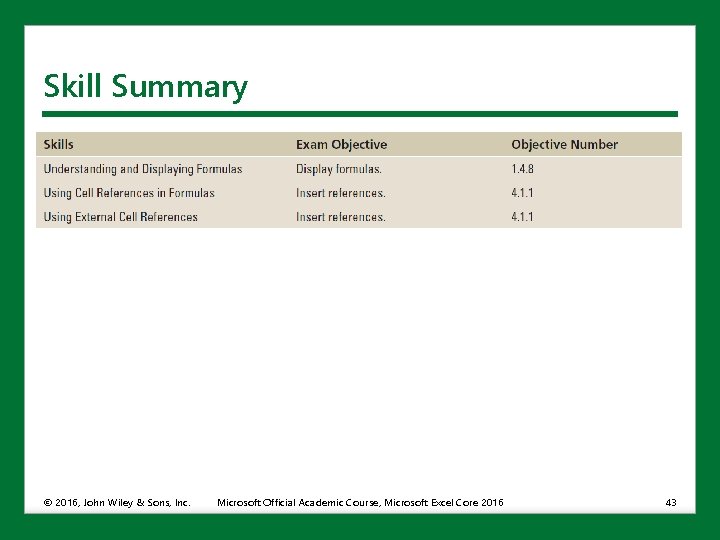Click the green horizontal line under title
The height and width of the screenshot is (540, 720).
pyautogui.click(x=360, y=114)
